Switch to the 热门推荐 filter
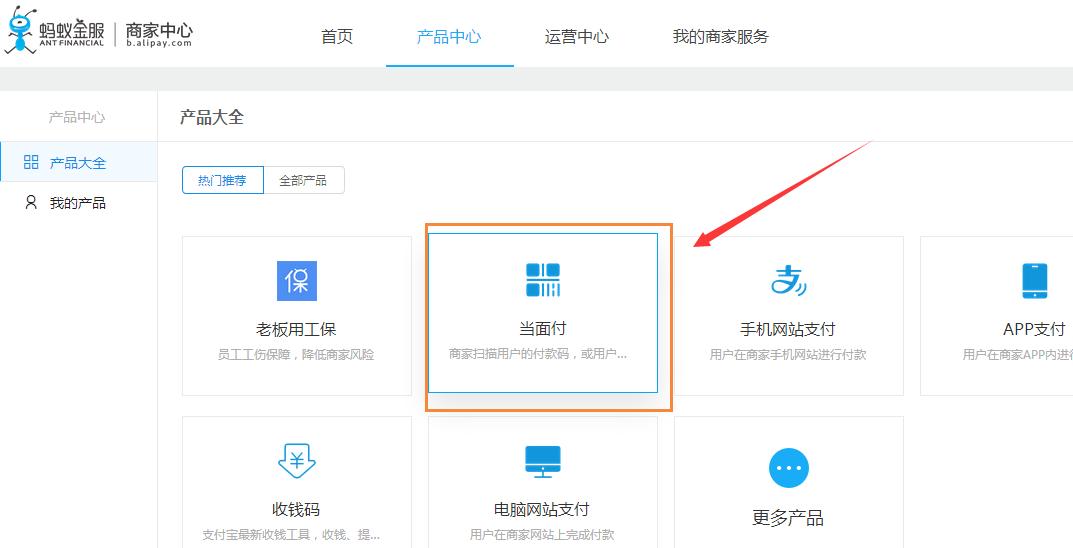Image resolution: width=1073 pixels, height=548 pixels. point(222,180)
